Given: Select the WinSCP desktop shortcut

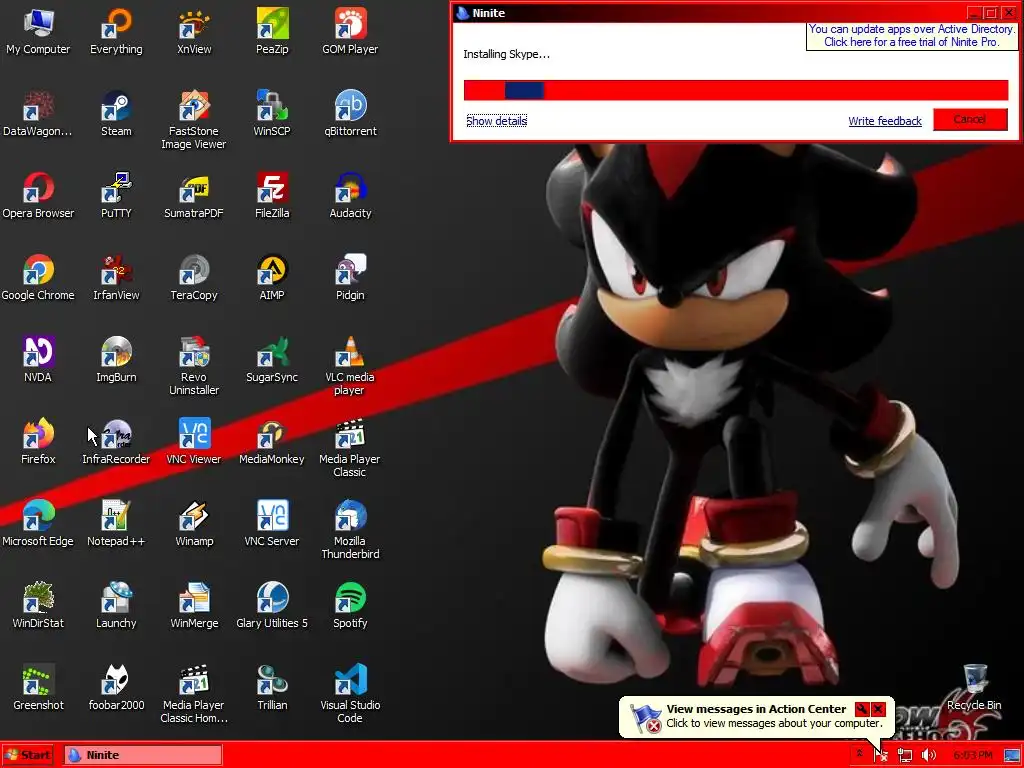Looking at the screenshot, I should click(x=272, y=114).
